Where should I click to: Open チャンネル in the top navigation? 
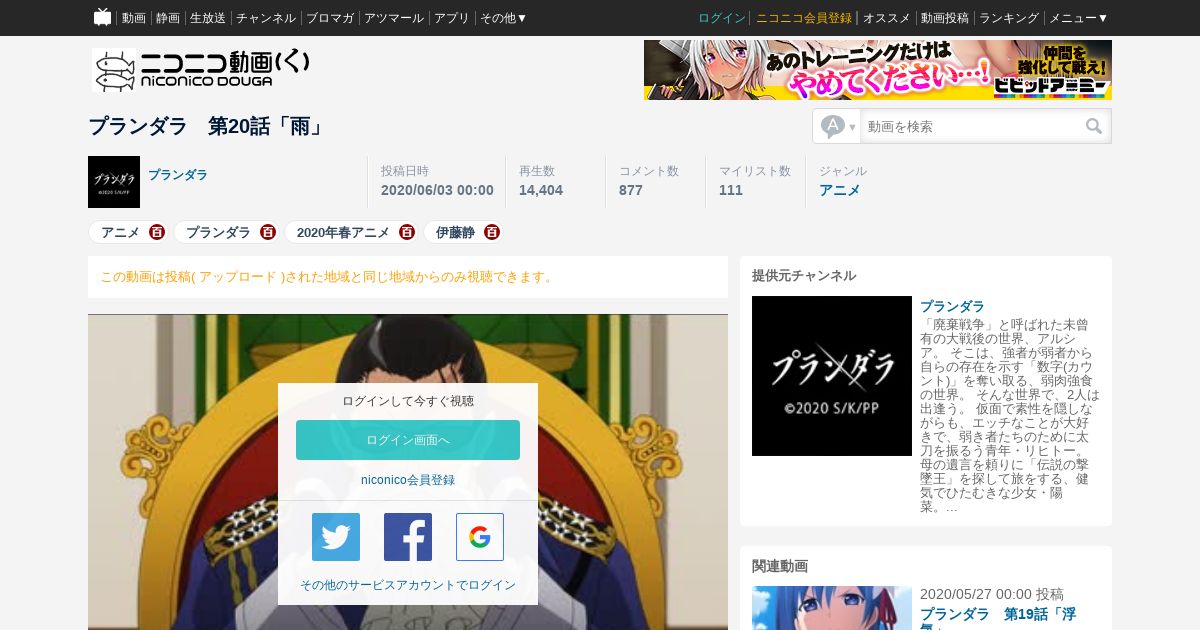(266, 18)
